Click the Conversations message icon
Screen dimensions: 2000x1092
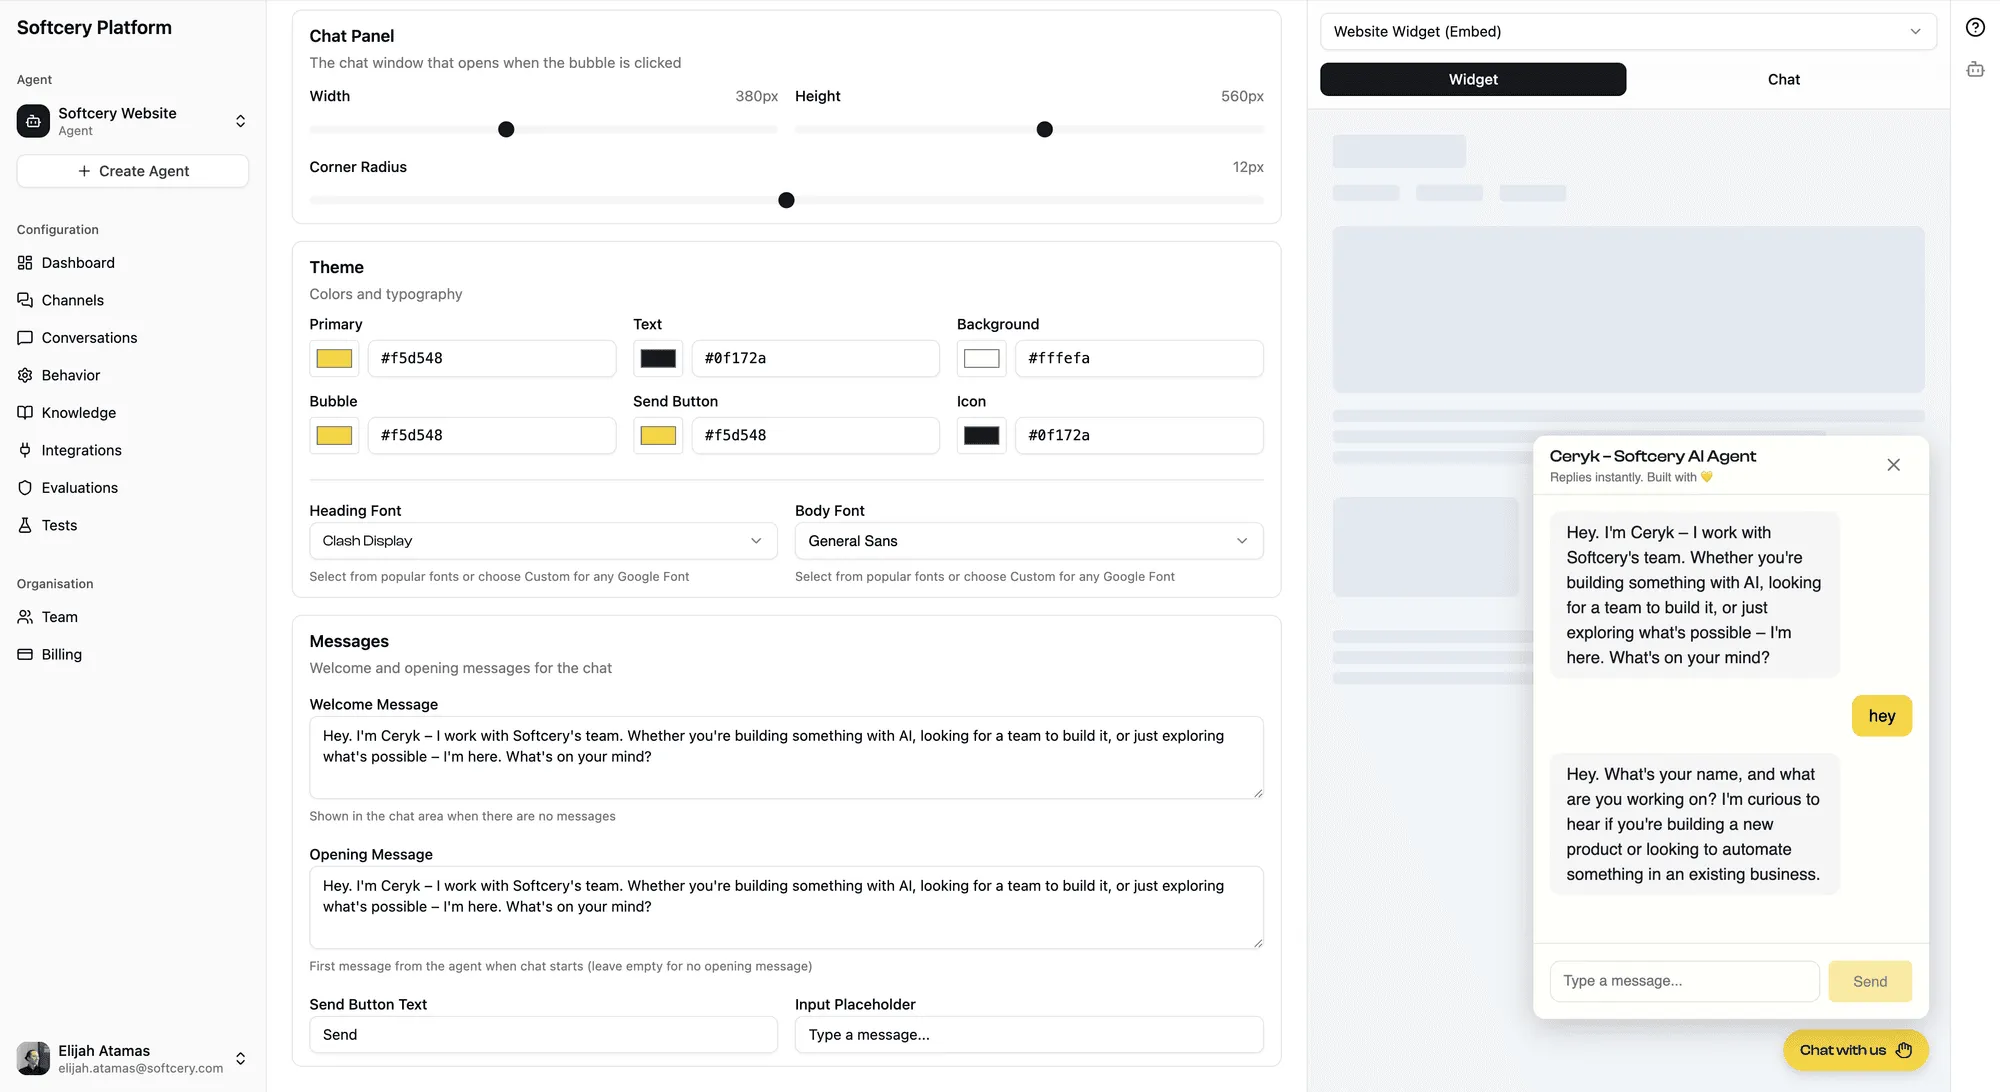(25, 338)
